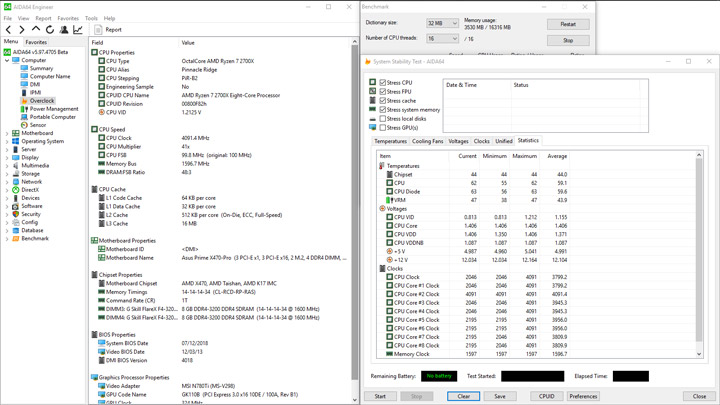This screenshot has height=405, width=720.
Task: Open Power Management in the tree
Action: point(54,109)
